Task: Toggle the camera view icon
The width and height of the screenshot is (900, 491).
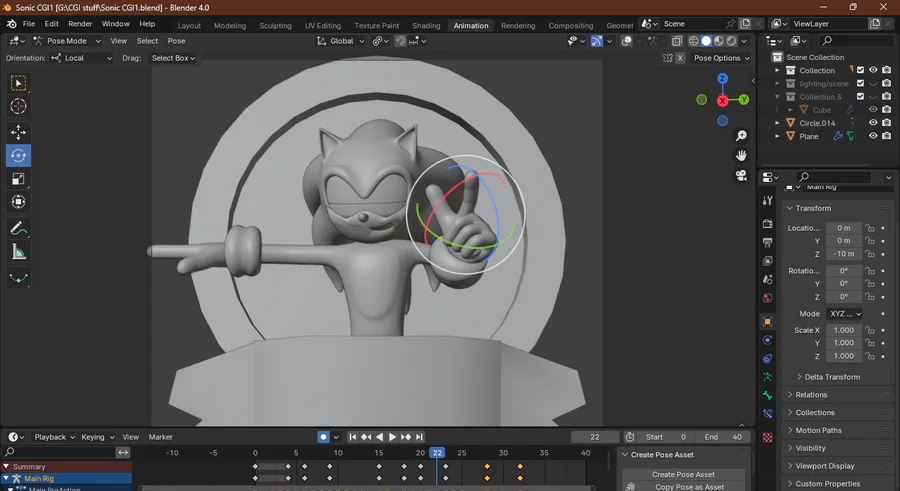Action: click(x=741, y=176)
